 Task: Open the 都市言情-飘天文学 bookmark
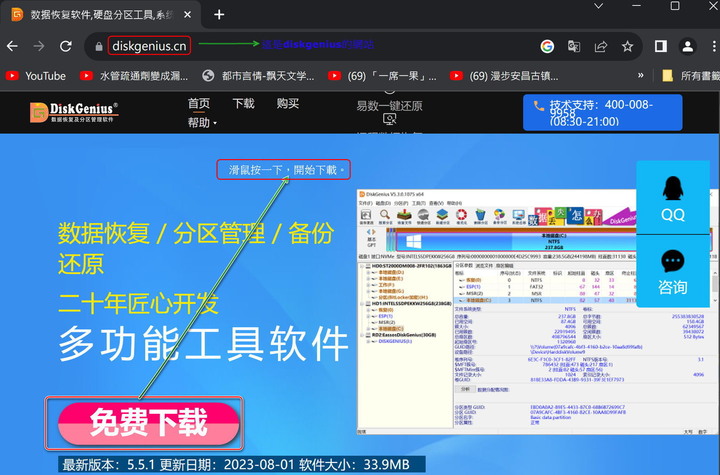pyautogui.click(x=259, y=76)
